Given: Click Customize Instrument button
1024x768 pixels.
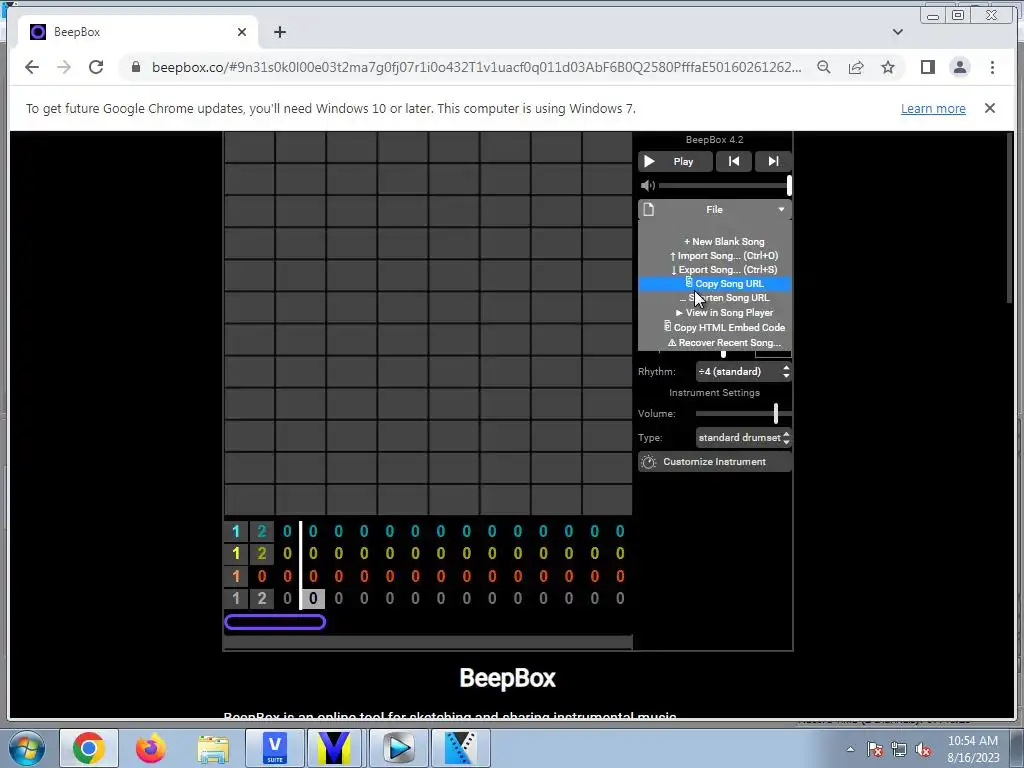Looking at the screenshot, I should (714, 462).
